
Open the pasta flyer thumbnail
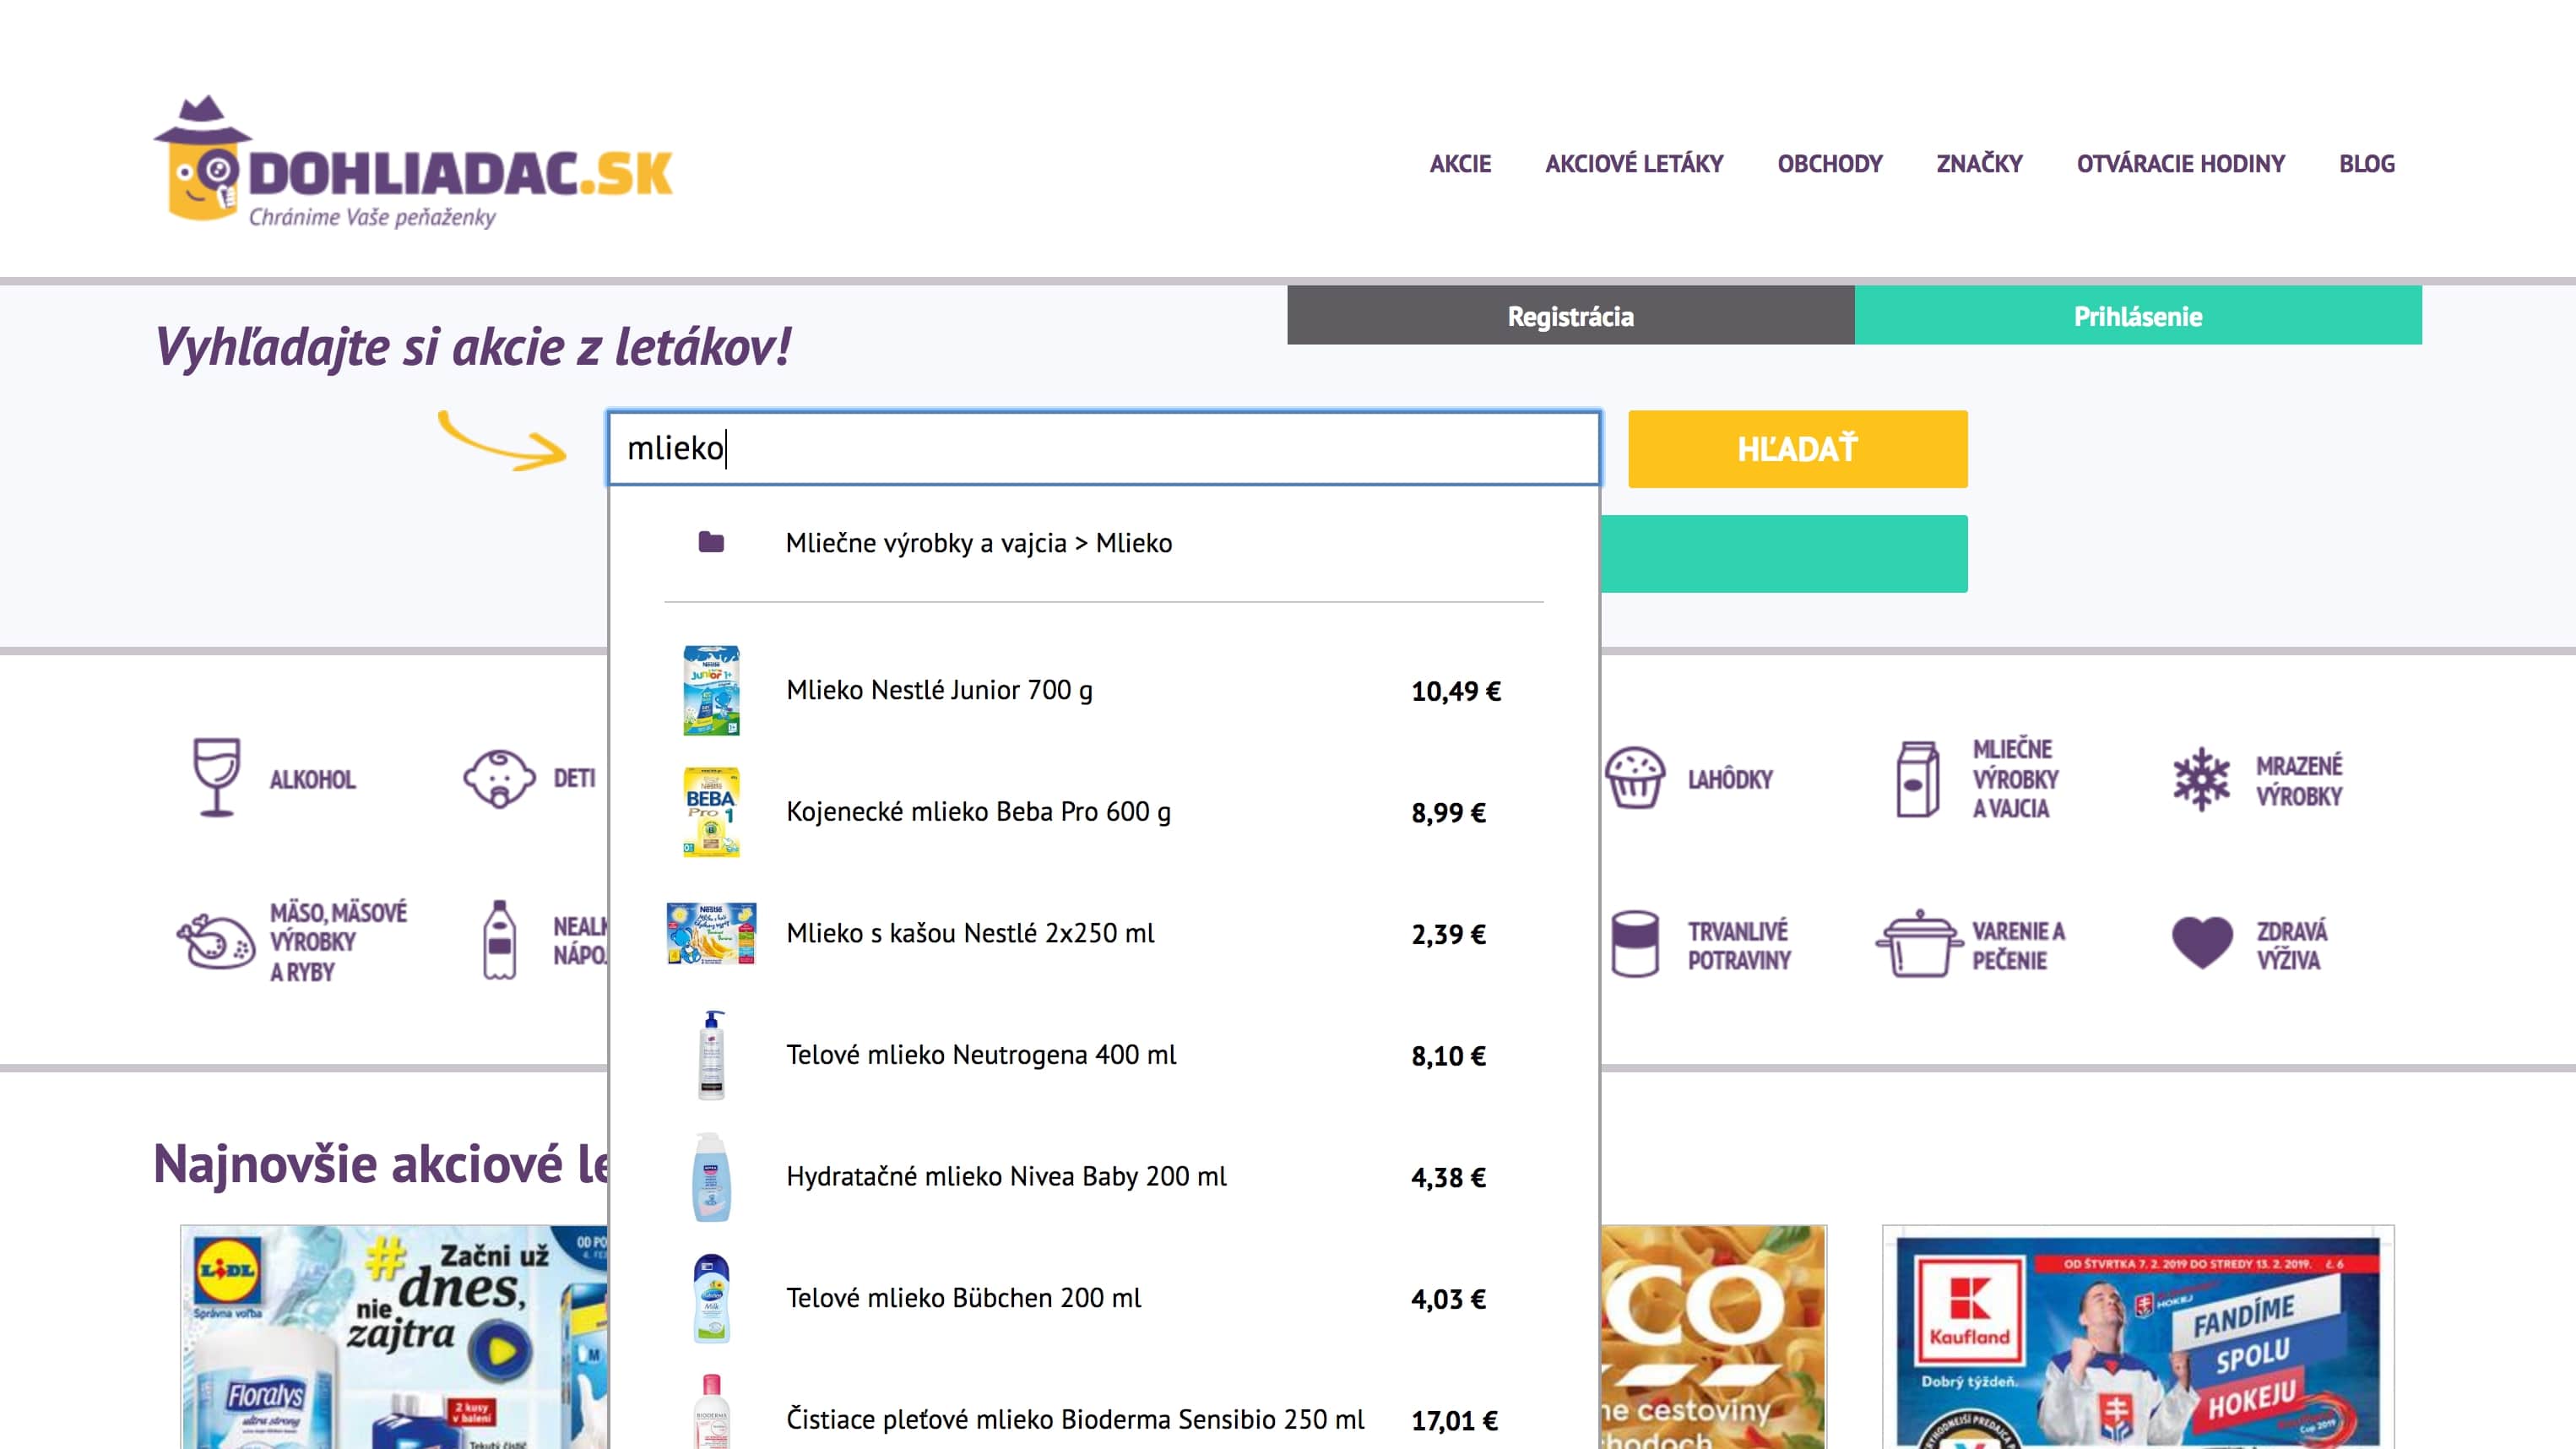tap(1714, 1337)
